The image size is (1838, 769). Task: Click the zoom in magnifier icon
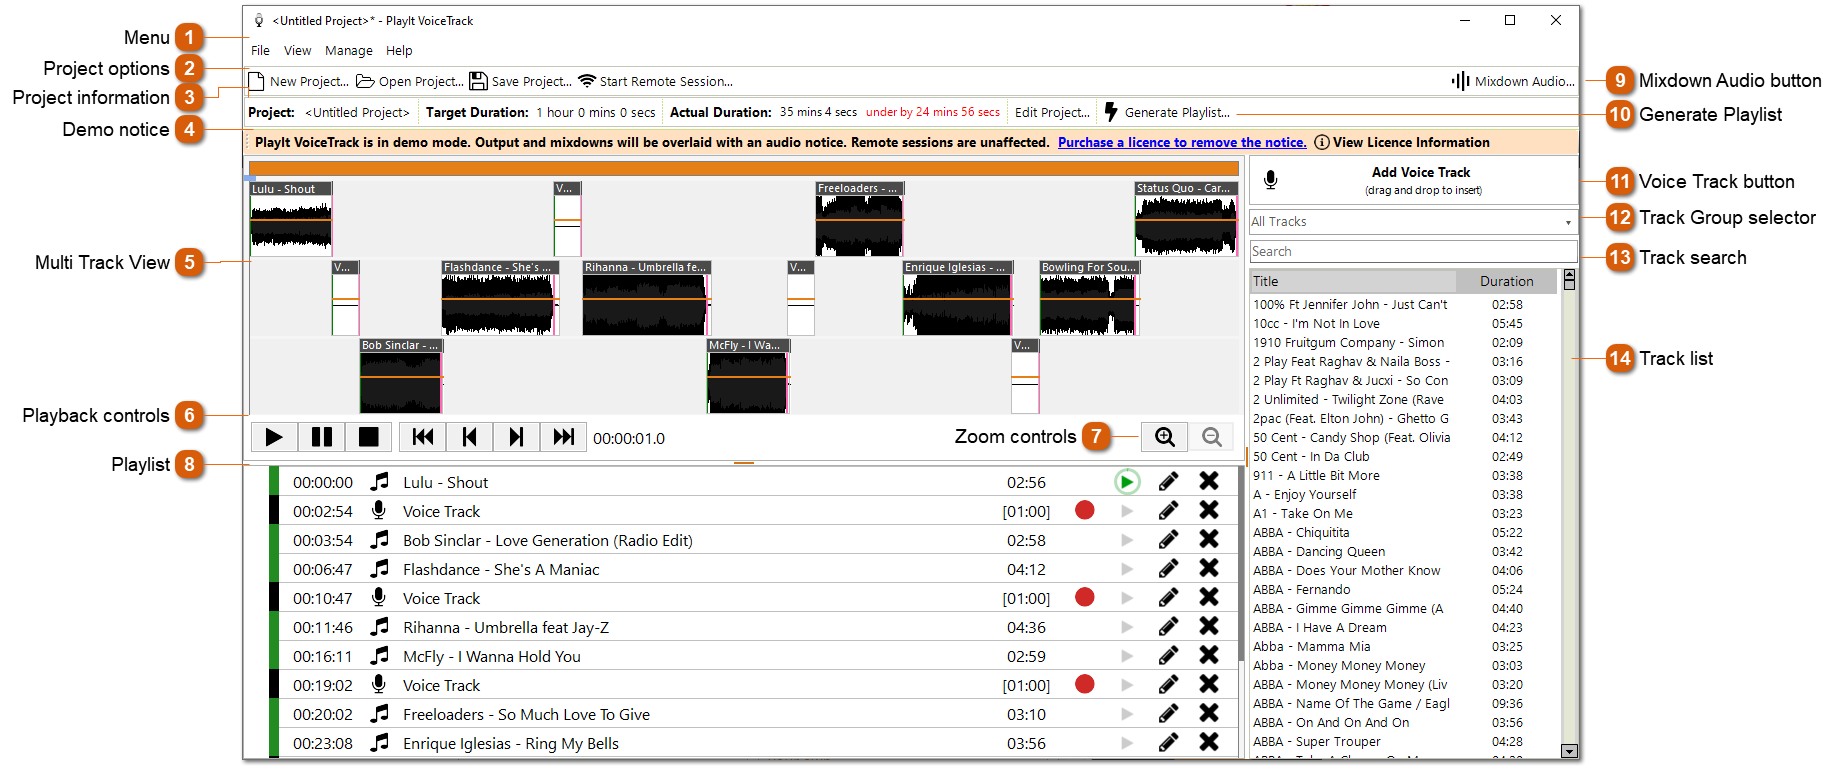(1164, 437)
